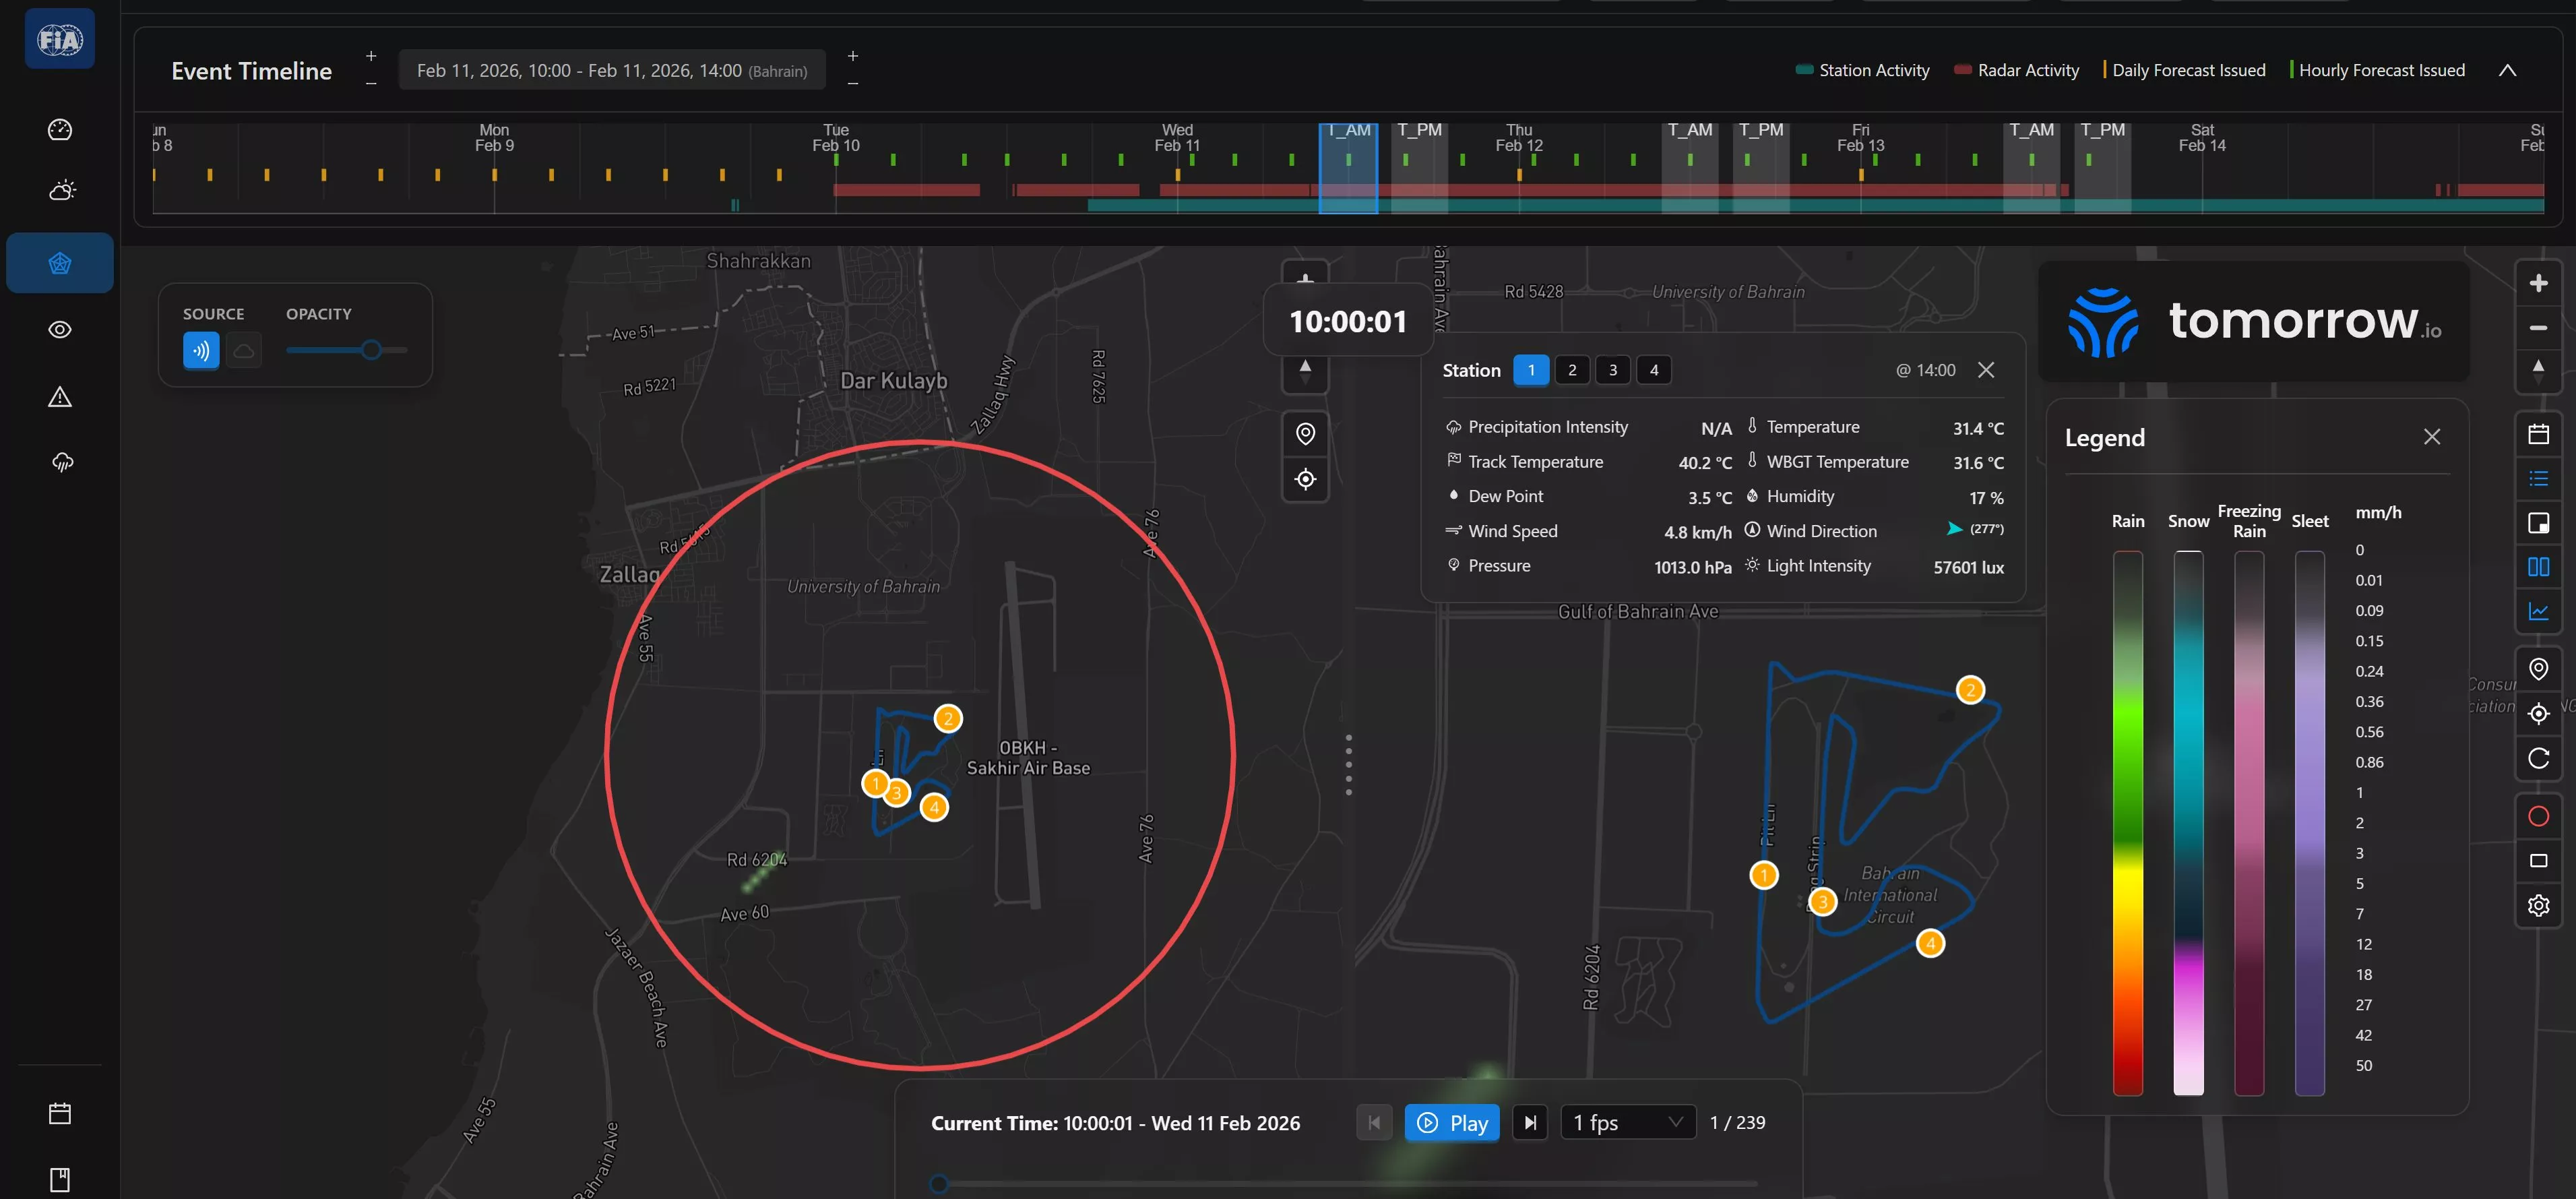Select the highlighted radar web sidebar icon
Screen dimensions: 2576x1199
click(60, 263)
